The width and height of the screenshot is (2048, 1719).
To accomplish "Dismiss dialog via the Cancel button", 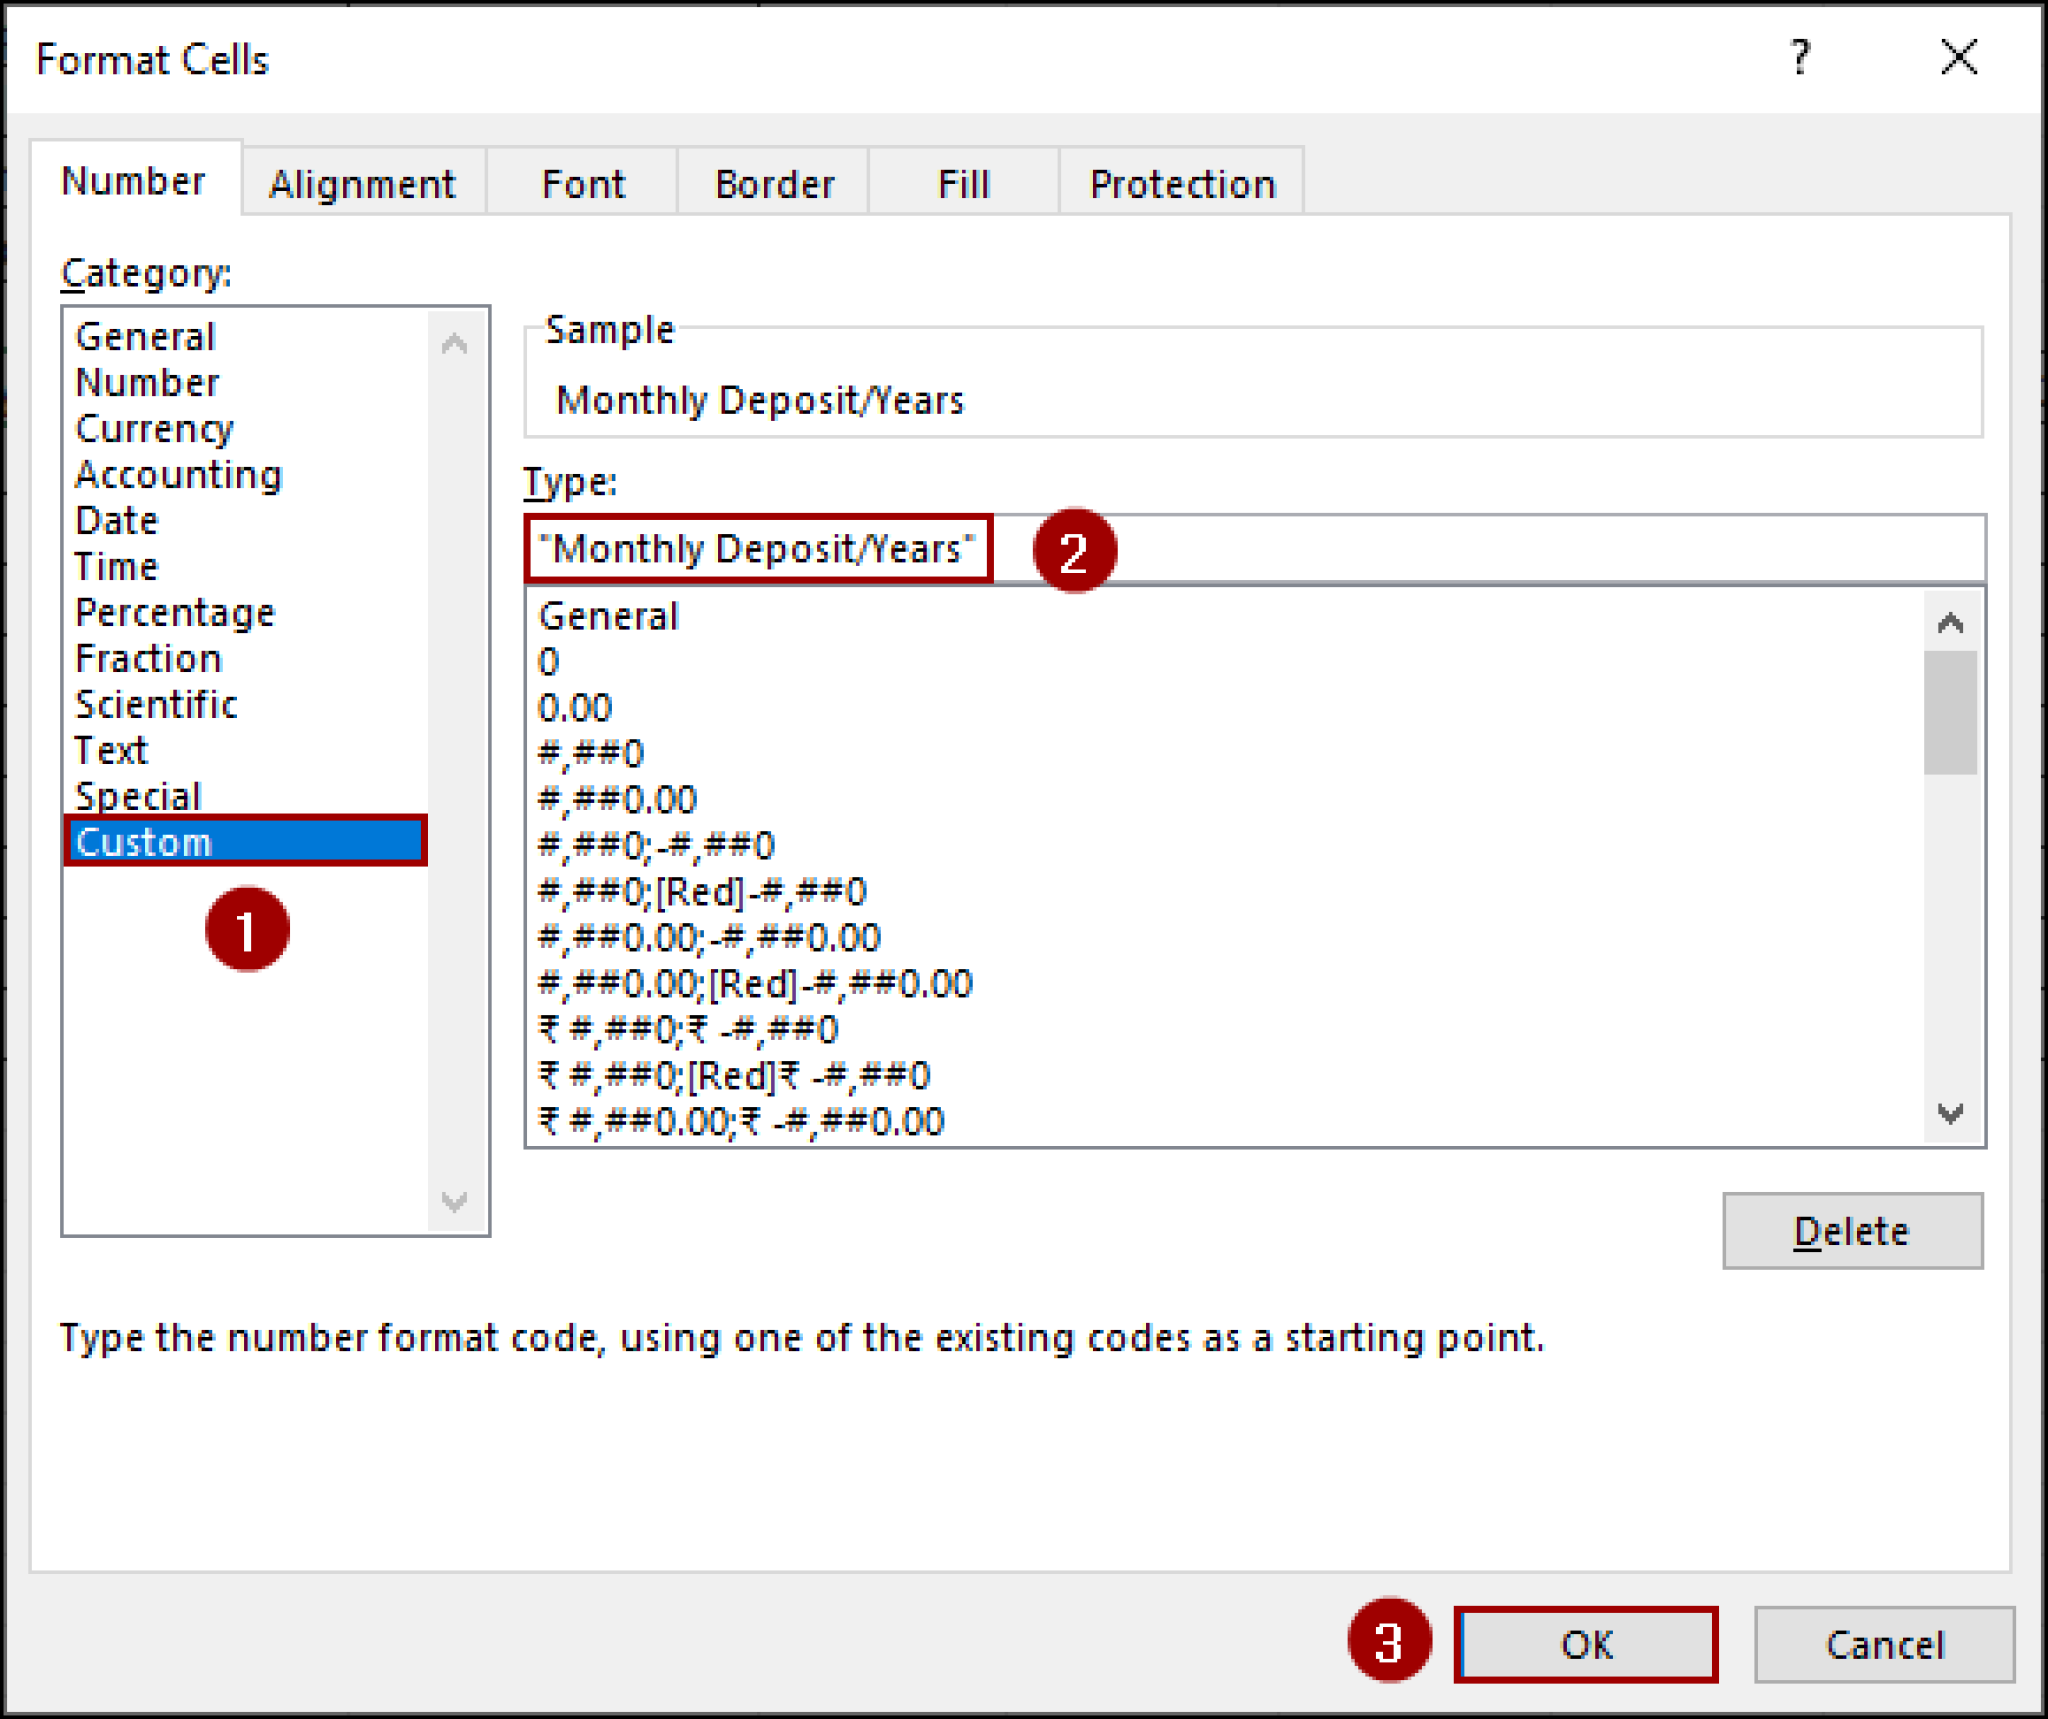I will tap(1884, 1645).
